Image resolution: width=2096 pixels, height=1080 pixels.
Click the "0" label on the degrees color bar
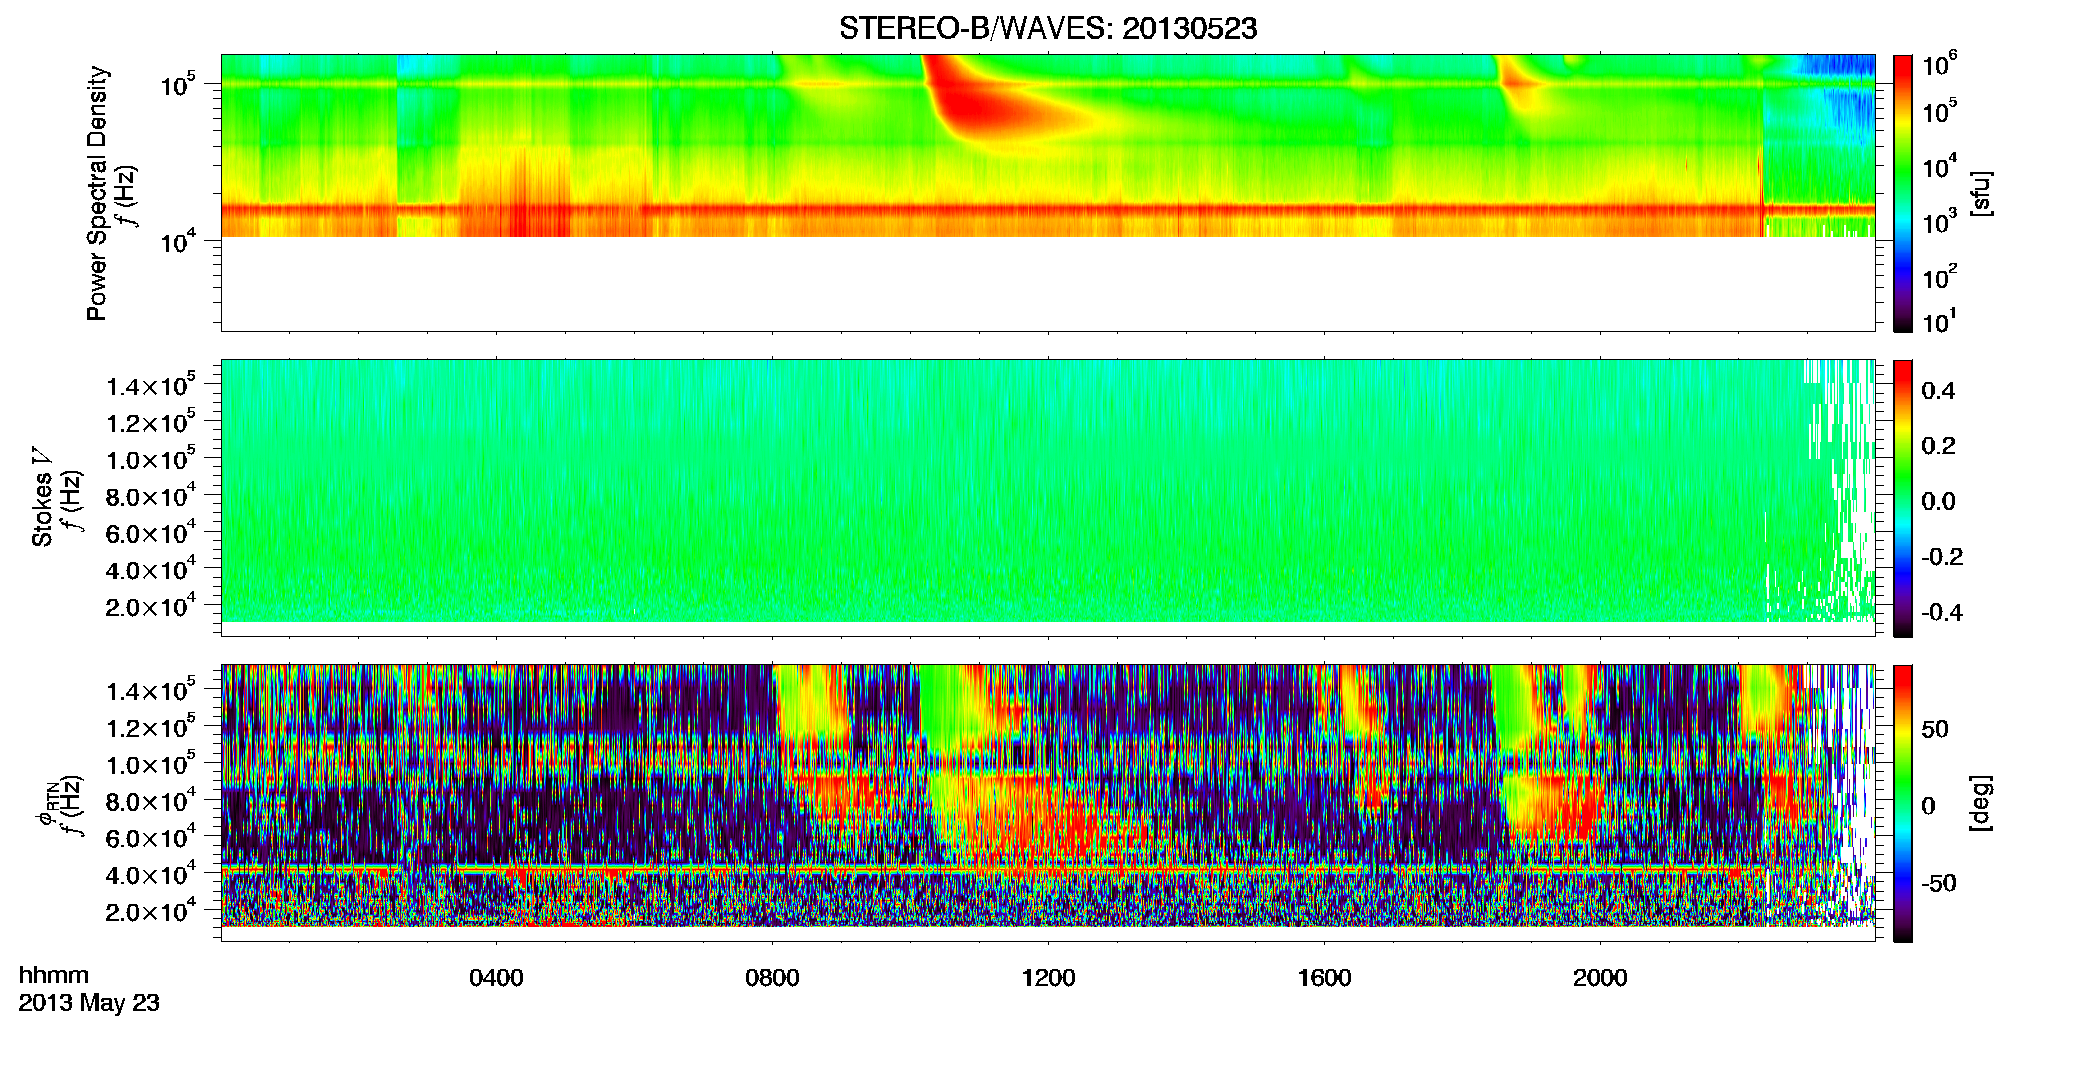[1928, 806]
